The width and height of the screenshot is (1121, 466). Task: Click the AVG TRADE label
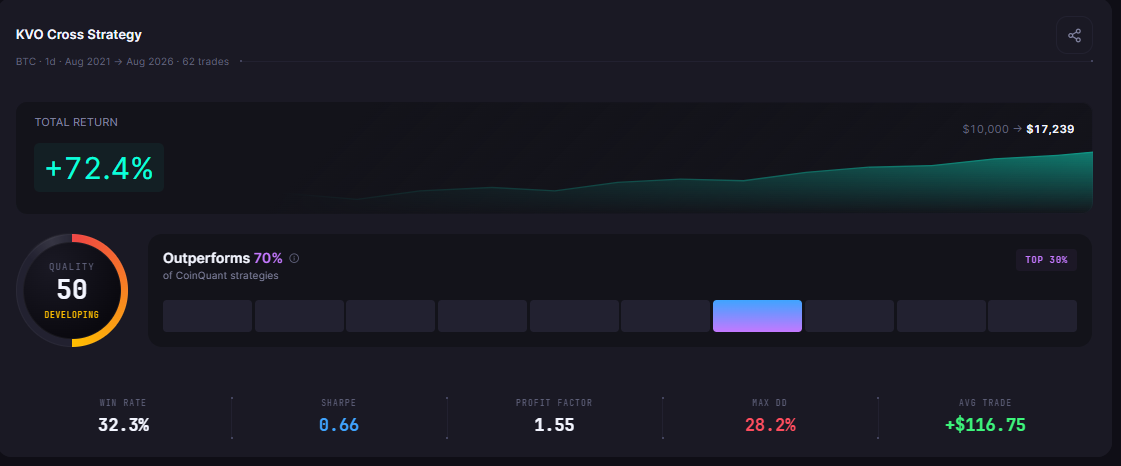point(985,403)
